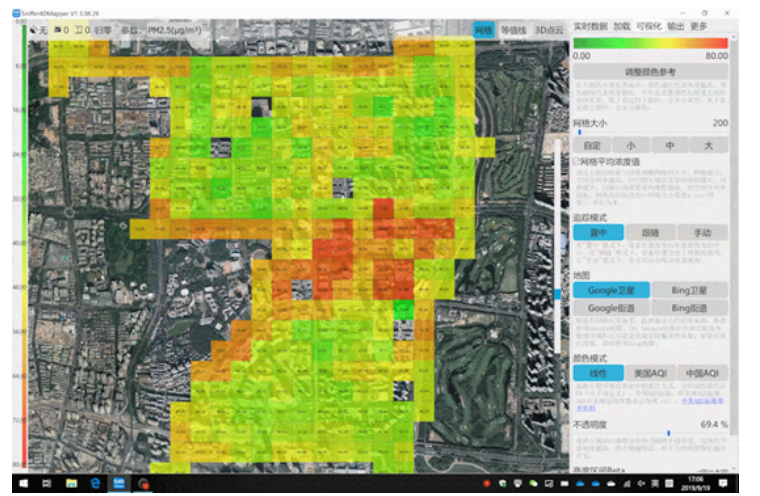Open the Windows Start menu
760x496 pixels.
tap(23, 483)
